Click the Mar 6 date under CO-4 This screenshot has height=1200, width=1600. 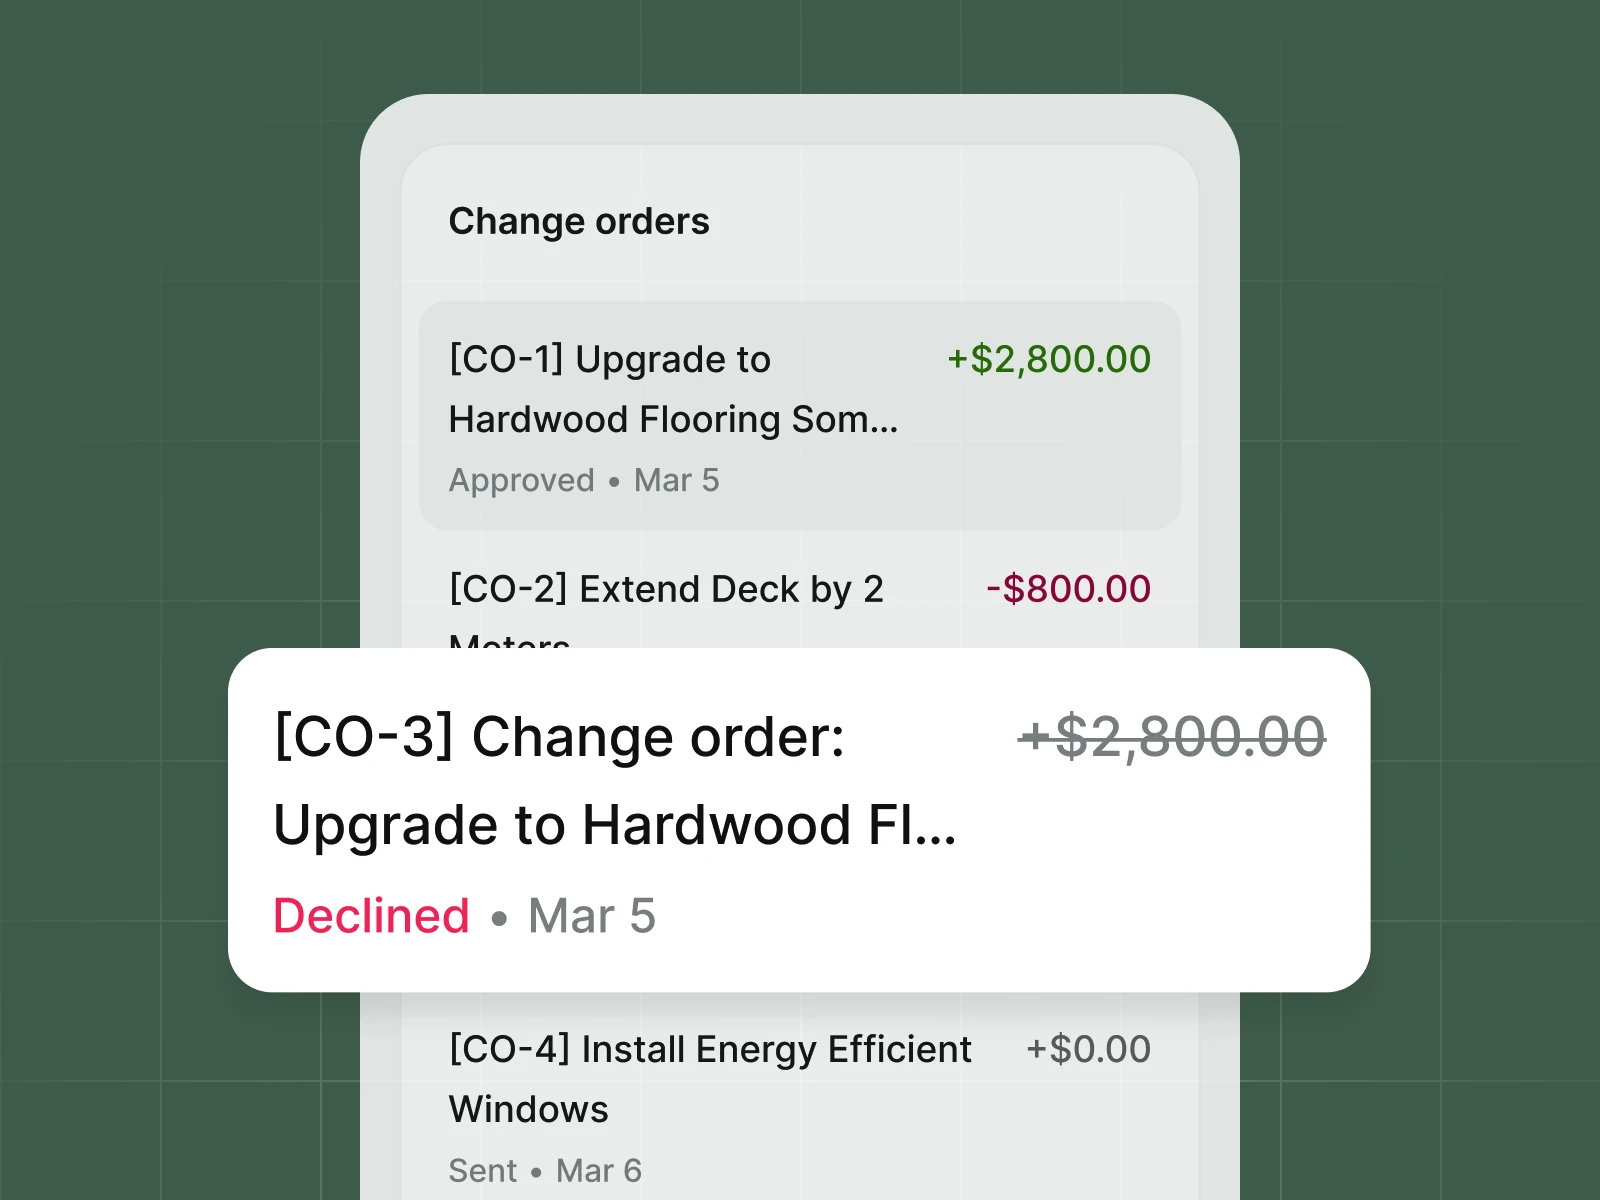coord(599,1170)
